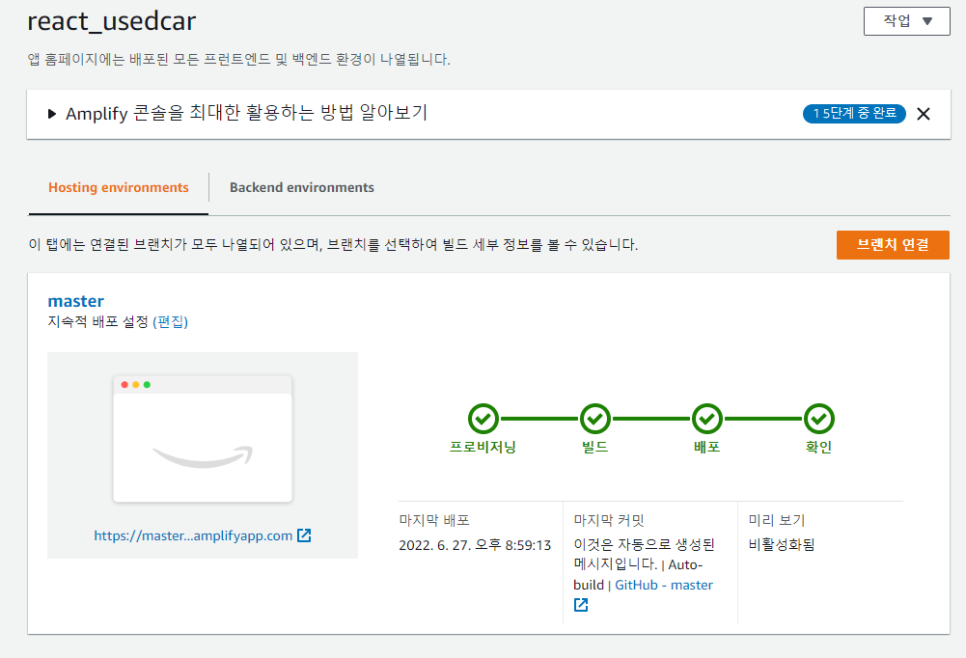Image resolution: width=966 pixels, height=658 pixels.
Task: Click the 프로비저닝 step check icon
Action: pos(483,419)
